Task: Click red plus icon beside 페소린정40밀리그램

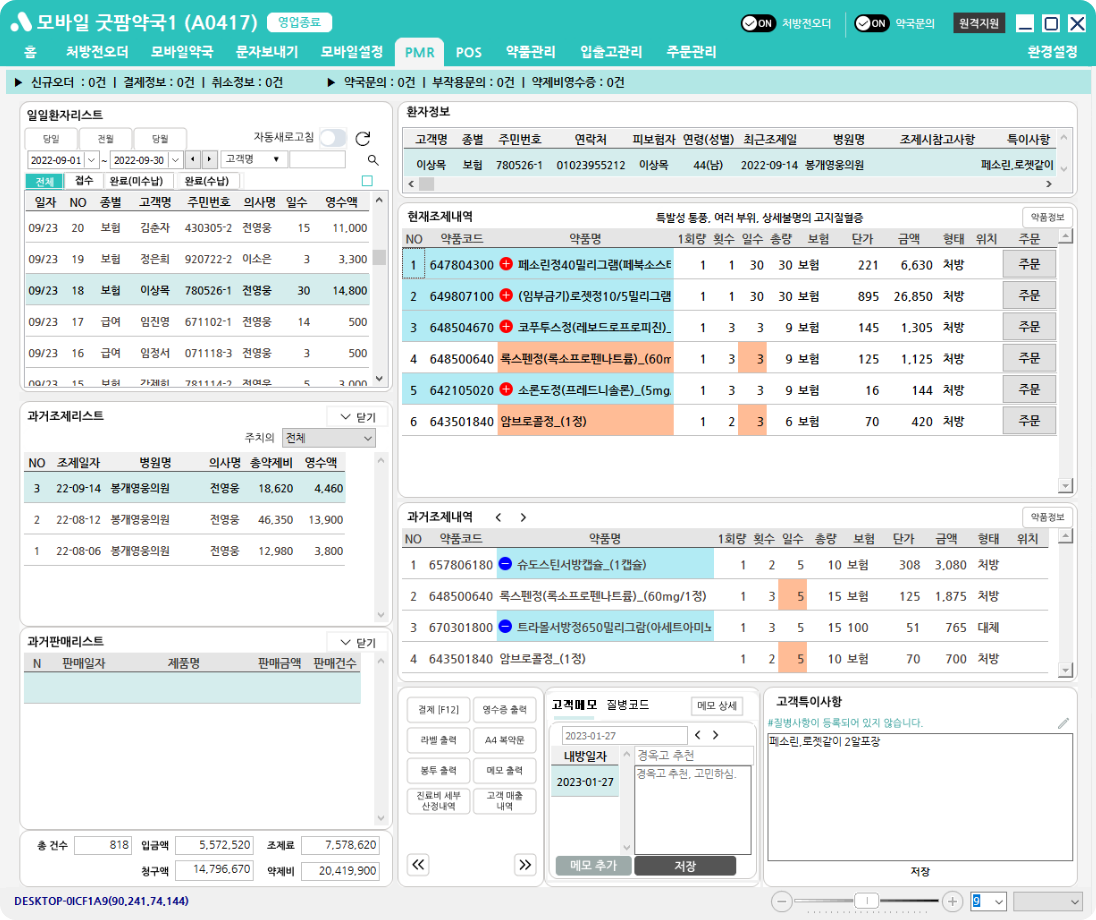Action: pos(506,265)
